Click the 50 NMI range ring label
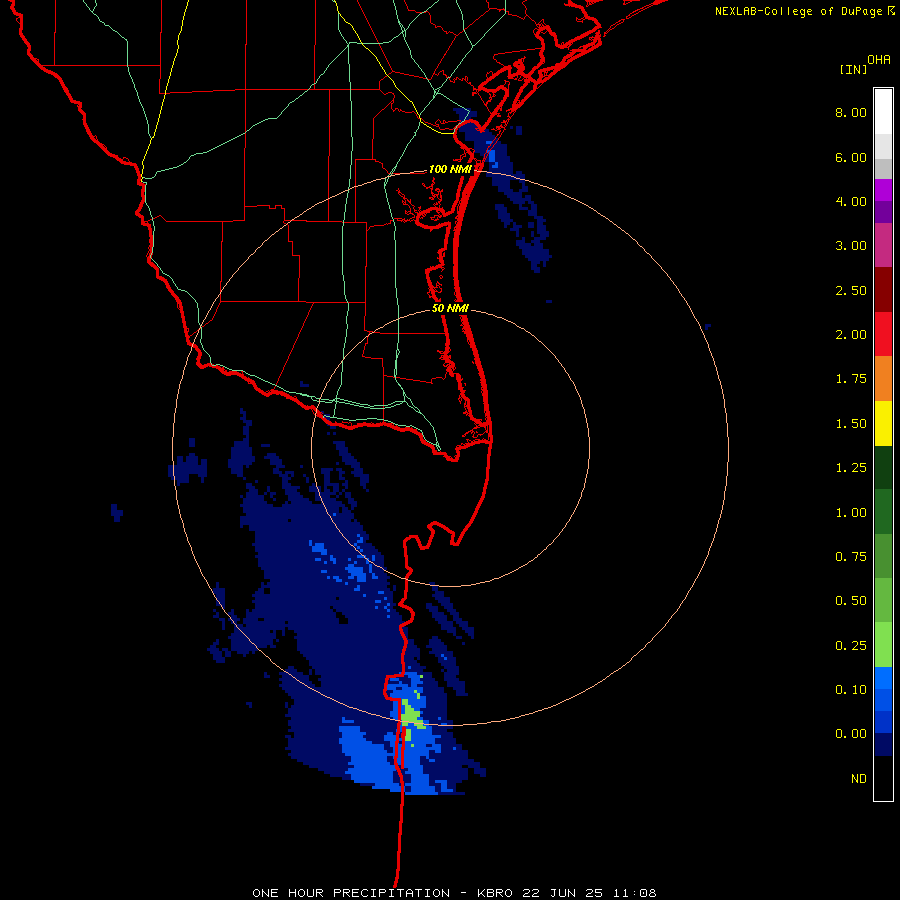Screen dimensions: 900x900 click(450, 308)
